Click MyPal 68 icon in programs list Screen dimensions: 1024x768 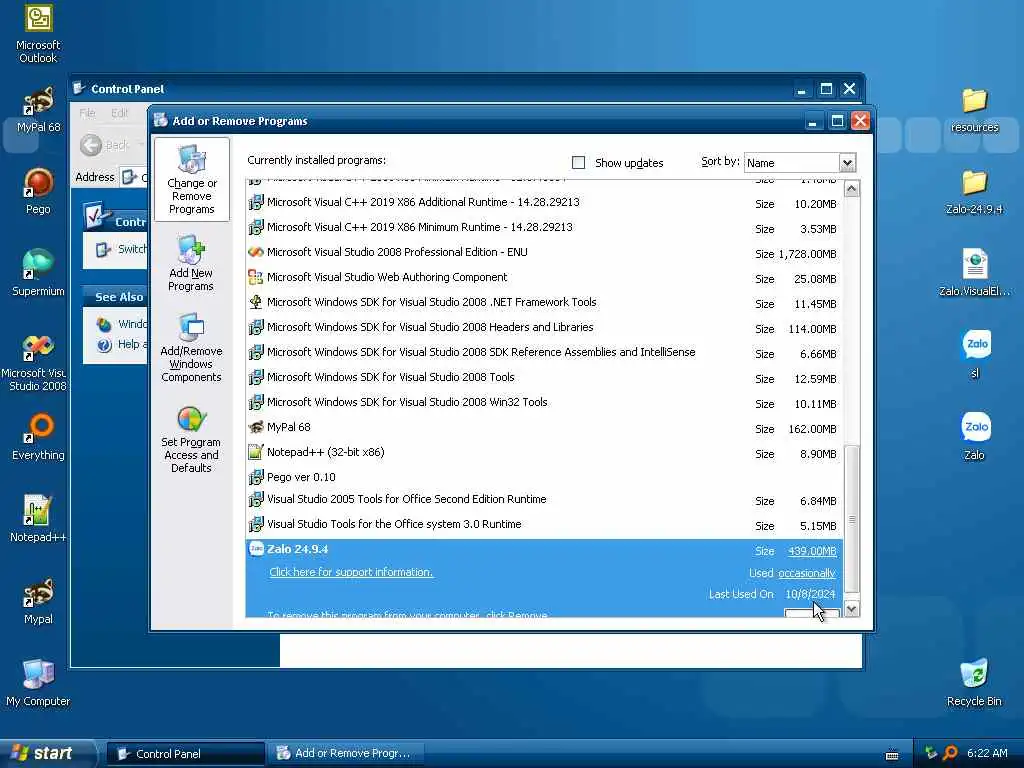[256, 427]
